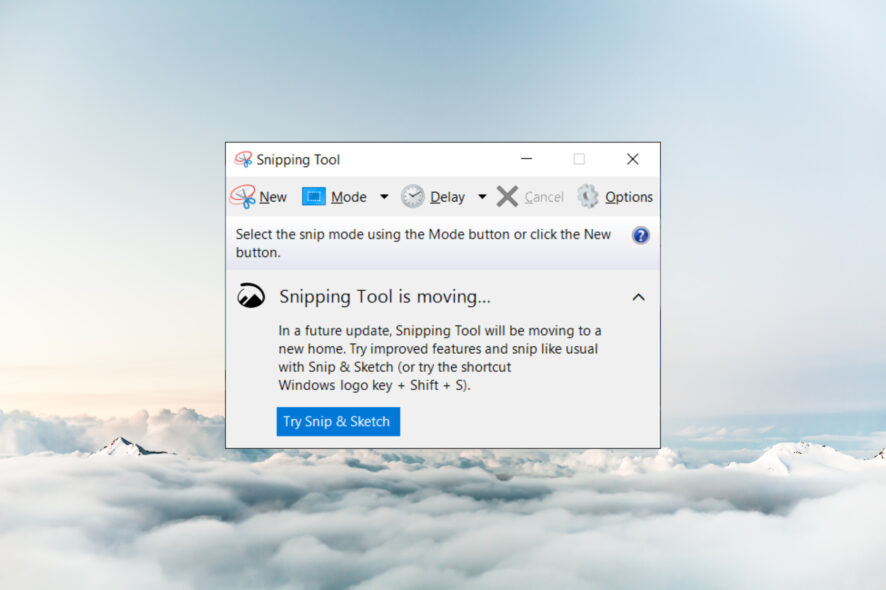The height and width of the screenshot is (590, 886).
Task: Click the Try Snip & Sketch button
Action: click(338, 422)
